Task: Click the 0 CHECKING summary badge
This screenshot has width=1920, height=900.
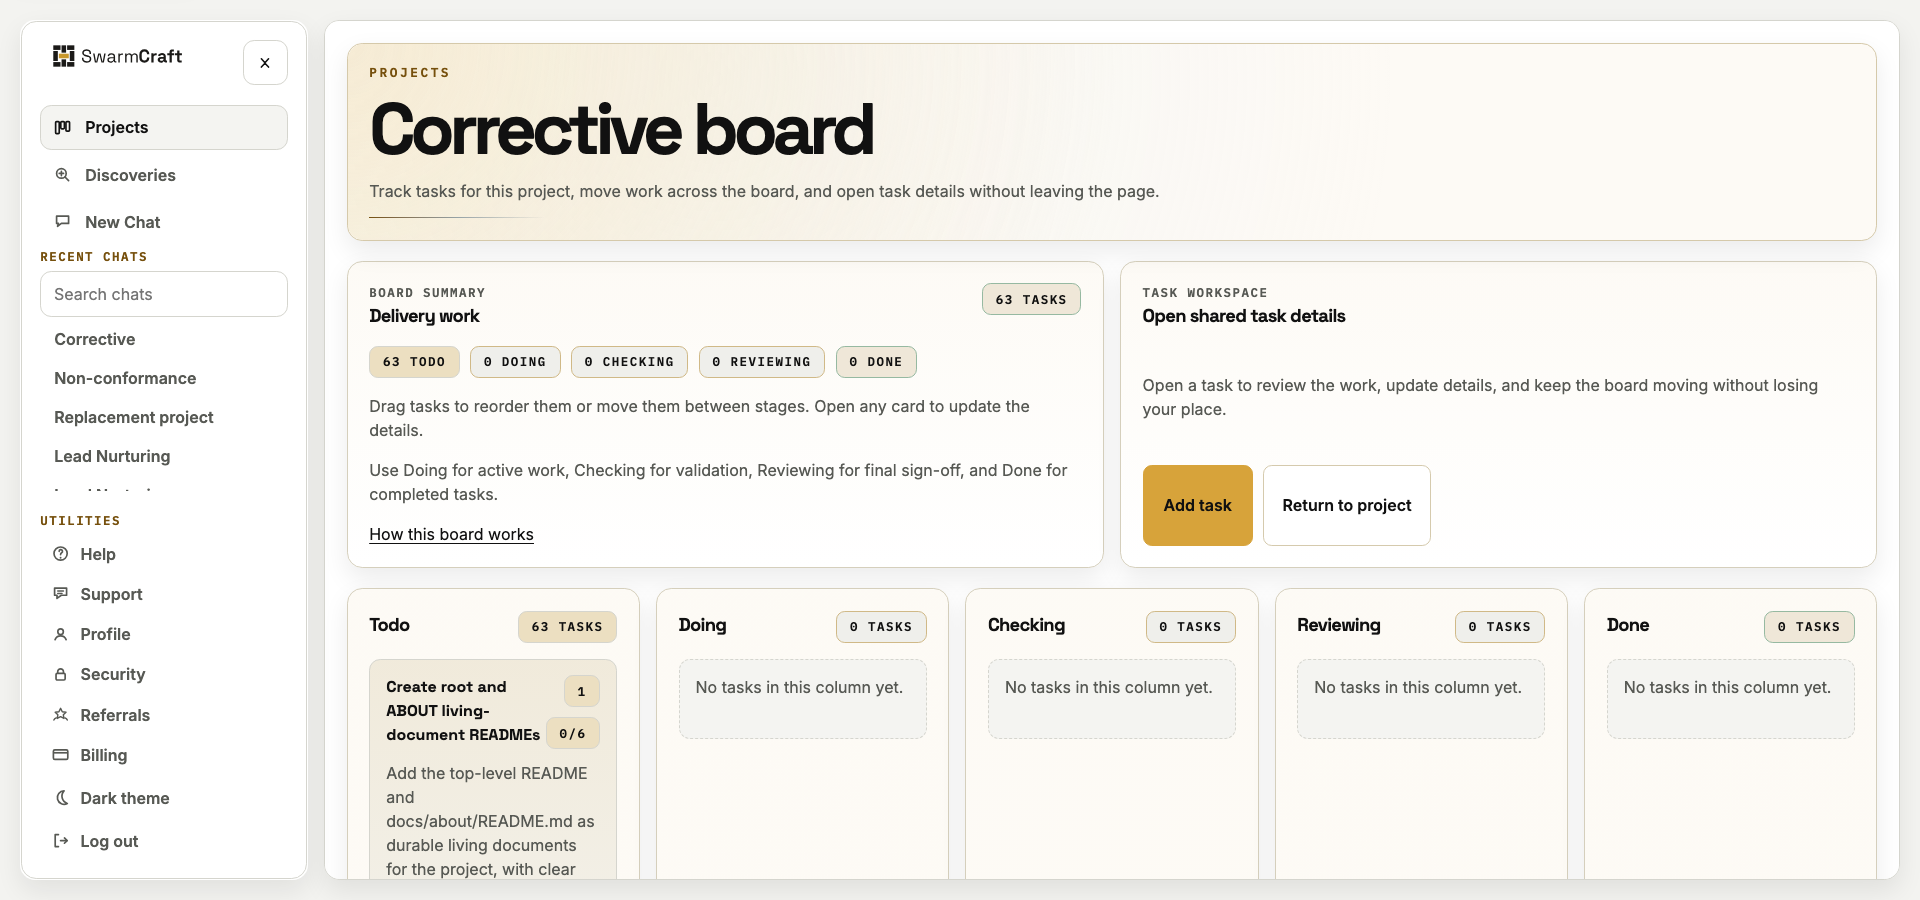Action: coord(629,362)
